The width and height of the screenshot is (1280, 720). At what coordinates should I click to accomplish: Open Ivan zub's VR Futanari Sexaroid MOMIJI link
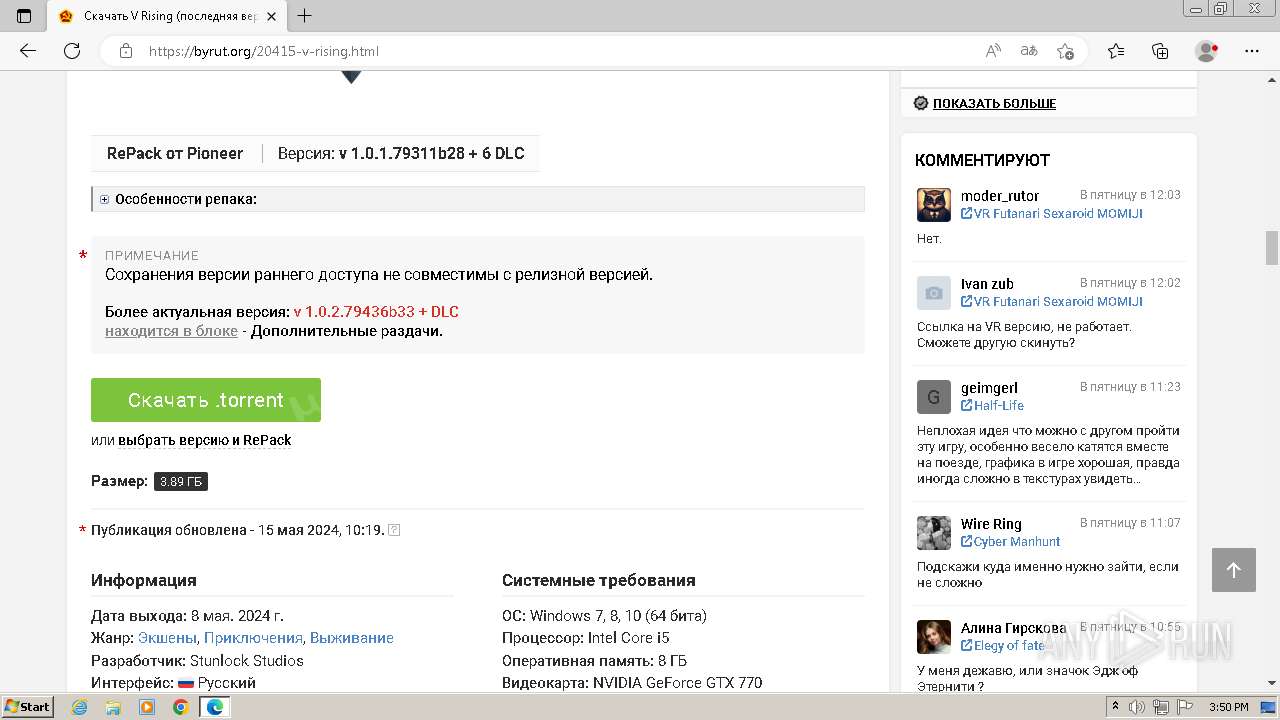[x=1058, y=302]
